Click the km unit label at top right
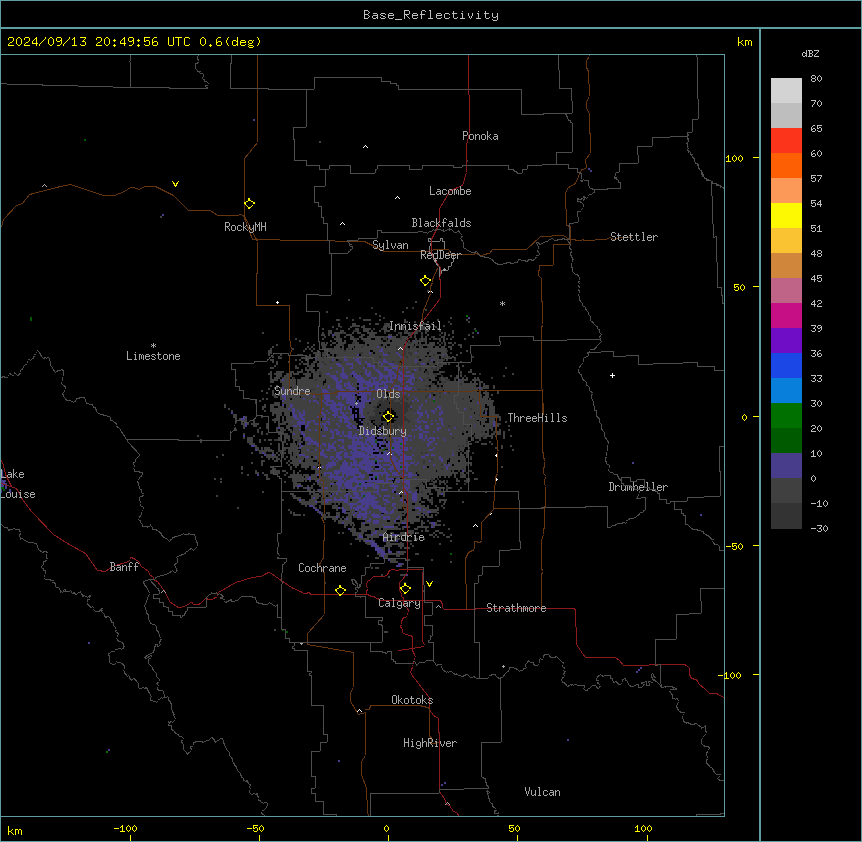The image size is (862, 842). point(744,42)
